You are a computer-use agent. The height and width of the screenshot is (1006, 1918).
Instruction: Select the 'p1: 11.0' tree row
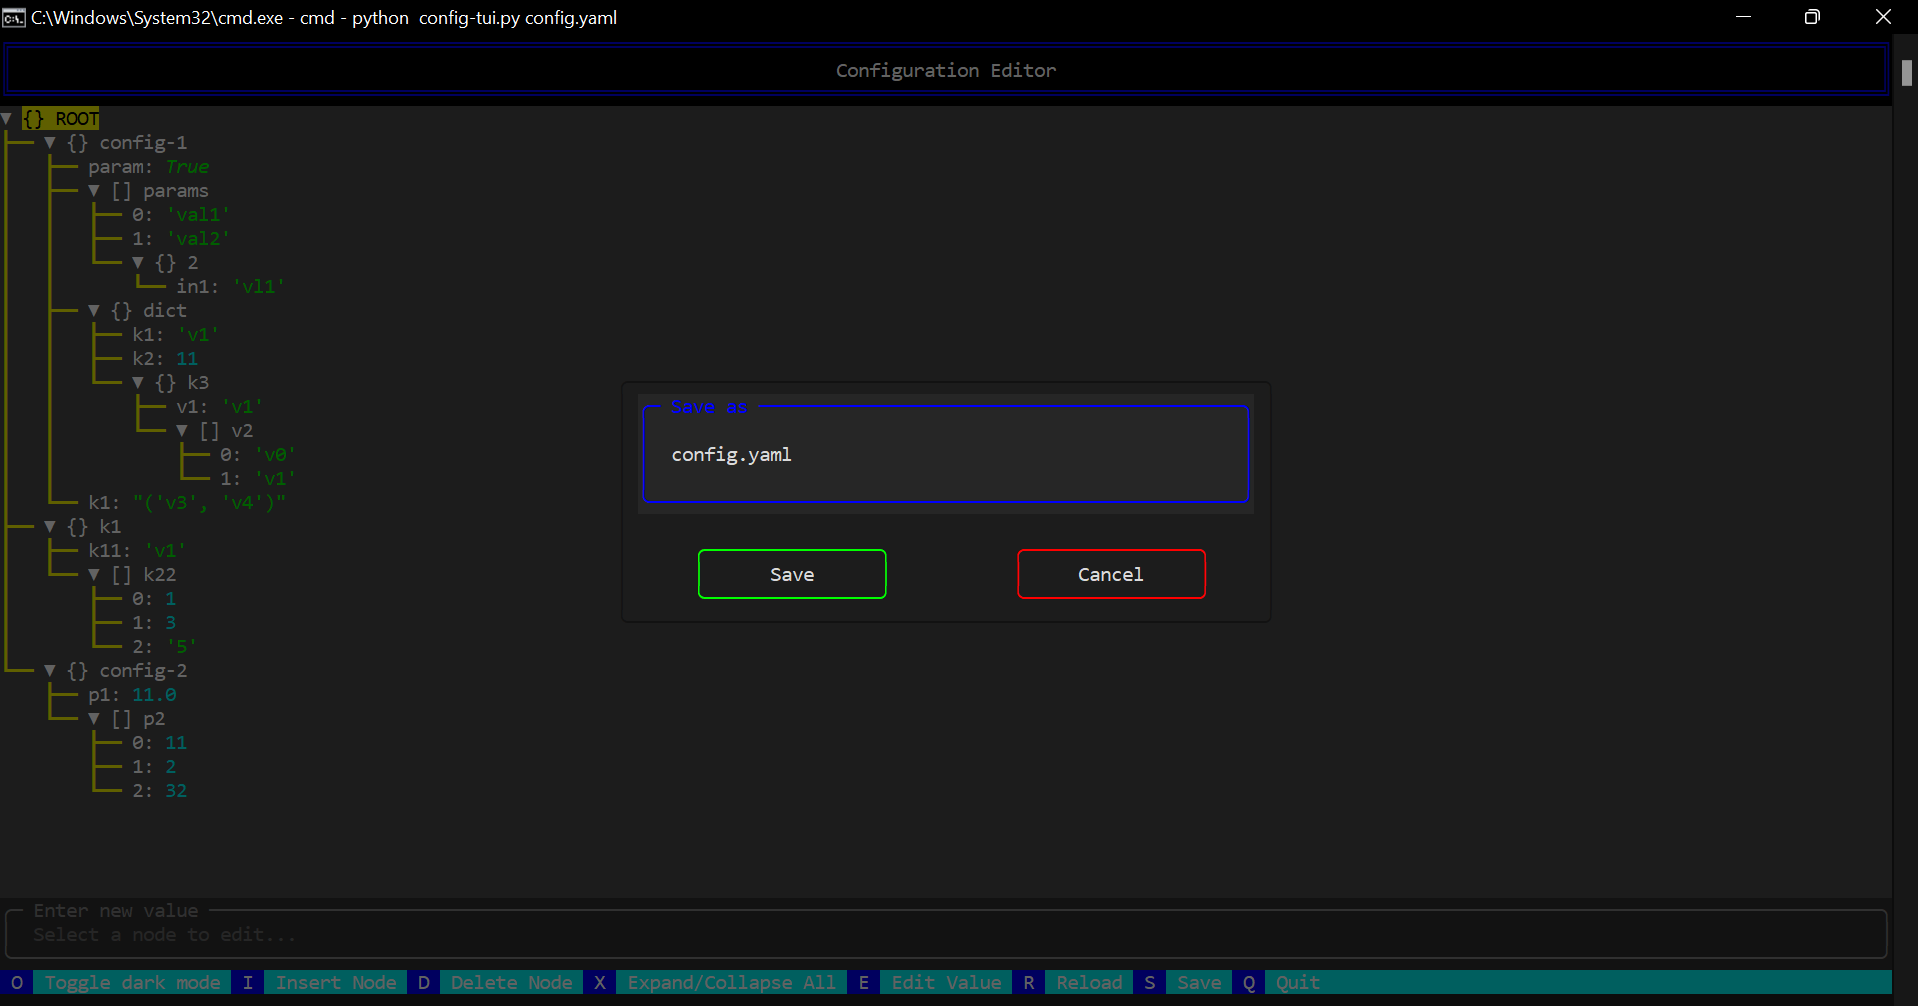tap(132, 695)
